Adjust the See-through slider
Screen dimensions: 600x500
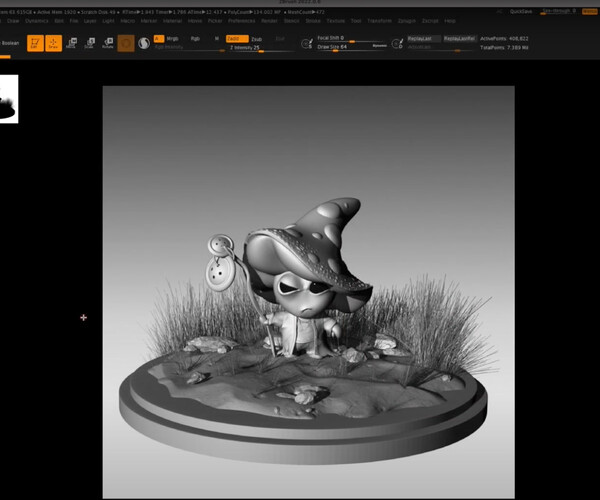pyautogui.click(x=559, y=11)
